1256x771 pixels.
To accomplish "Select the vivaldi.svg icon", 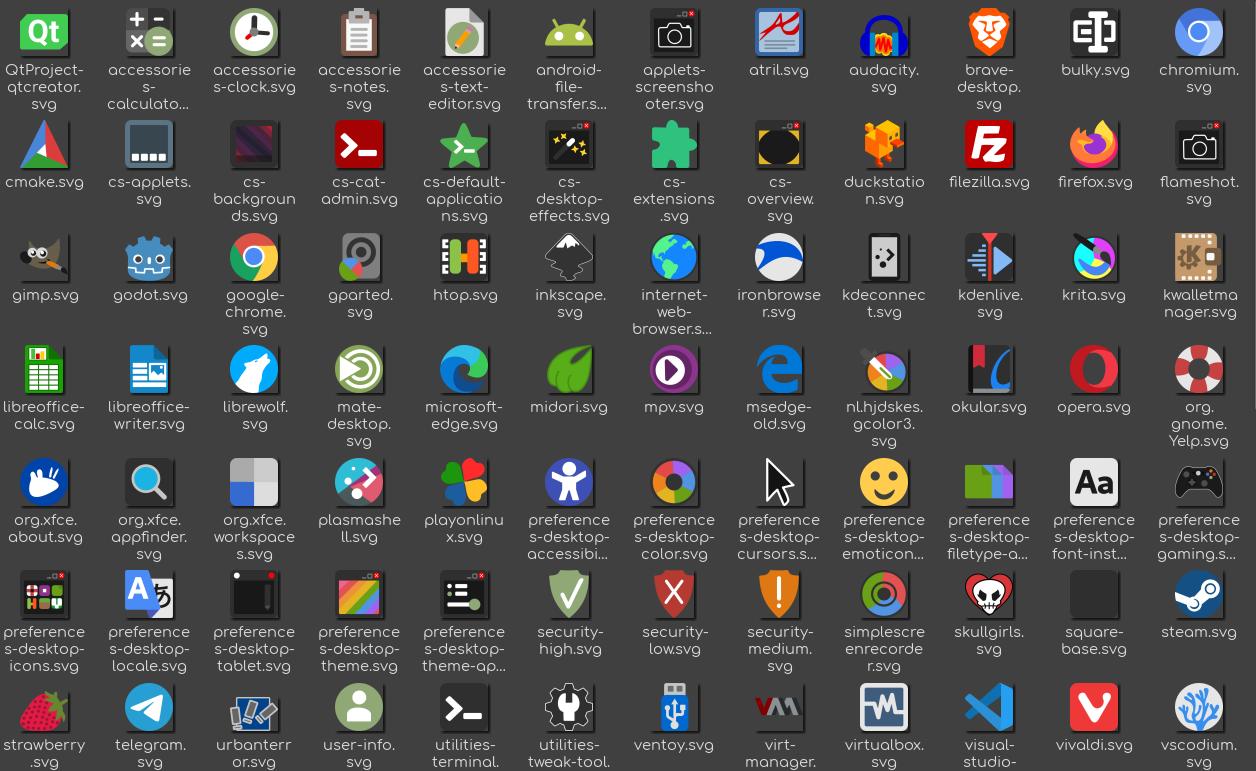I will 1094,708.
